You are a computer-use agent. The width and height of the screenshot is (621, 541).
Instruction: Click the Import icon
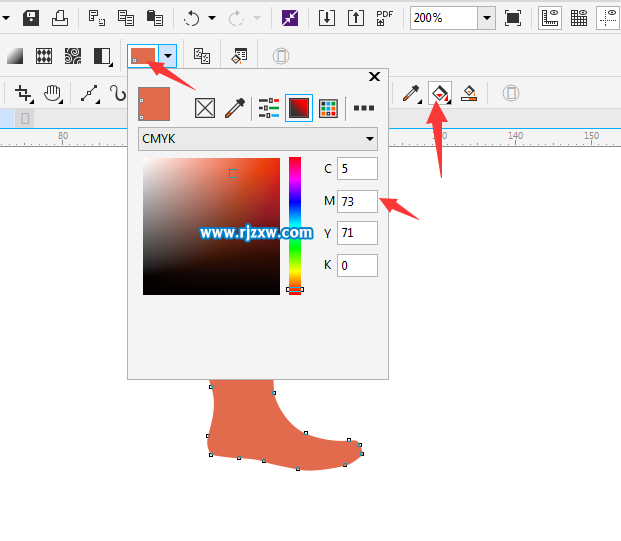[327, 18]
